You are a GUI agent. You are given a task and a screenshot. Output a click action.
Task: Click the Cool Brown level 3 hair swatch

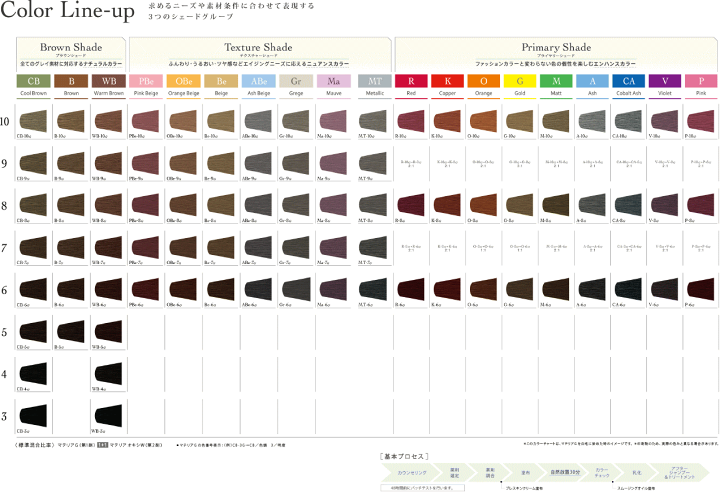tap(33, 415)
